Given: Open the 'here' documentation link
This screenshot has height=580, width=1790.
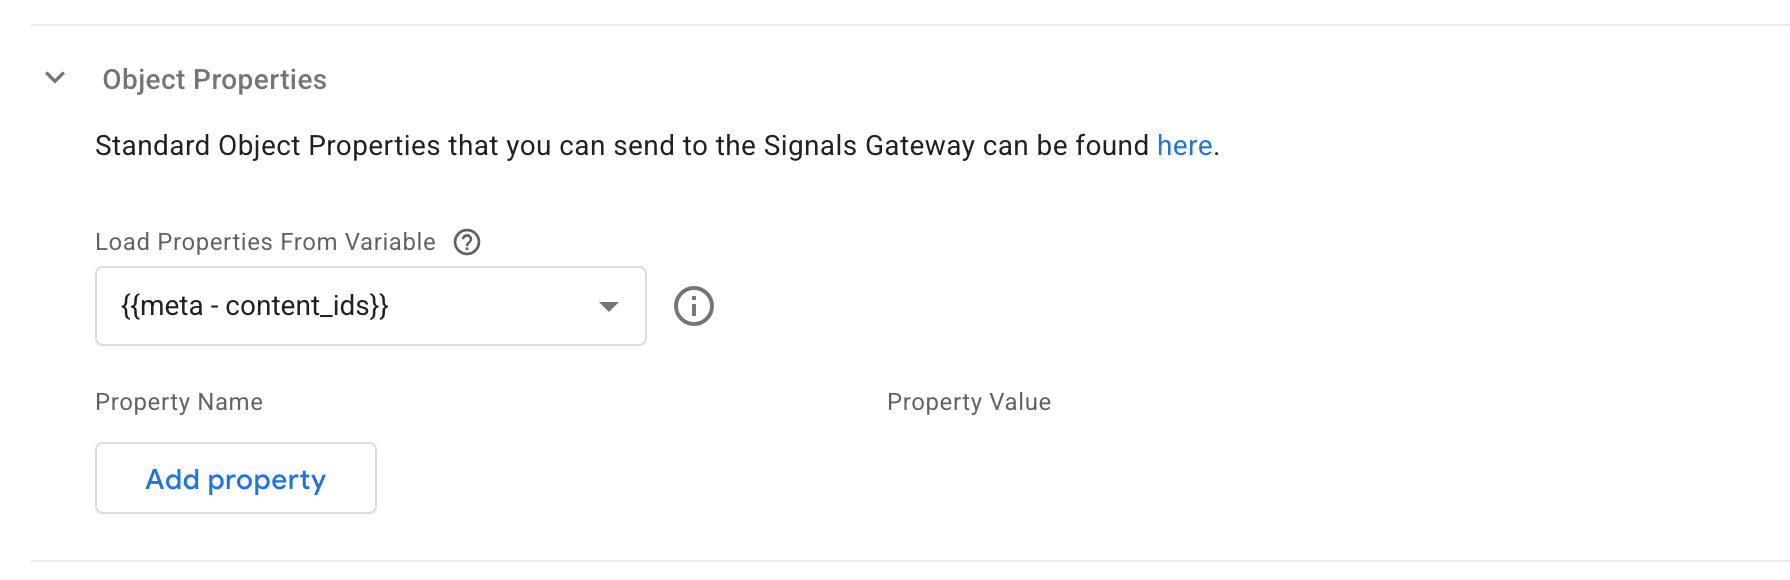Looking at the screenshot, I should coord(1184,146).
